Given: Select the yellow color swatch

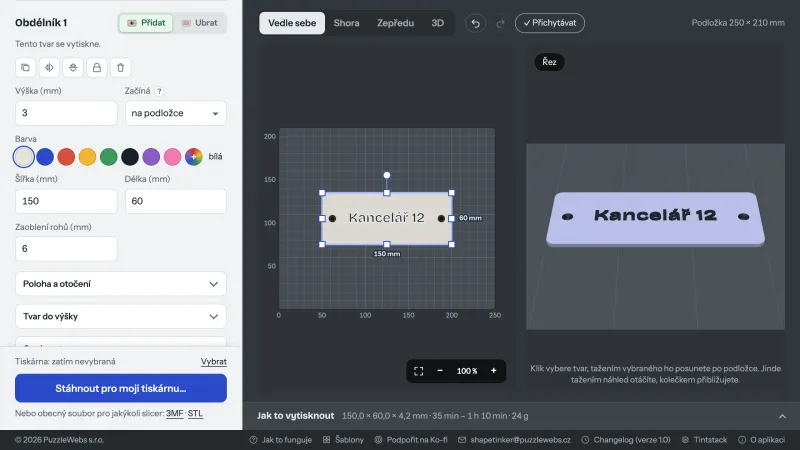Looking at the screenshot, I should 87,157.
